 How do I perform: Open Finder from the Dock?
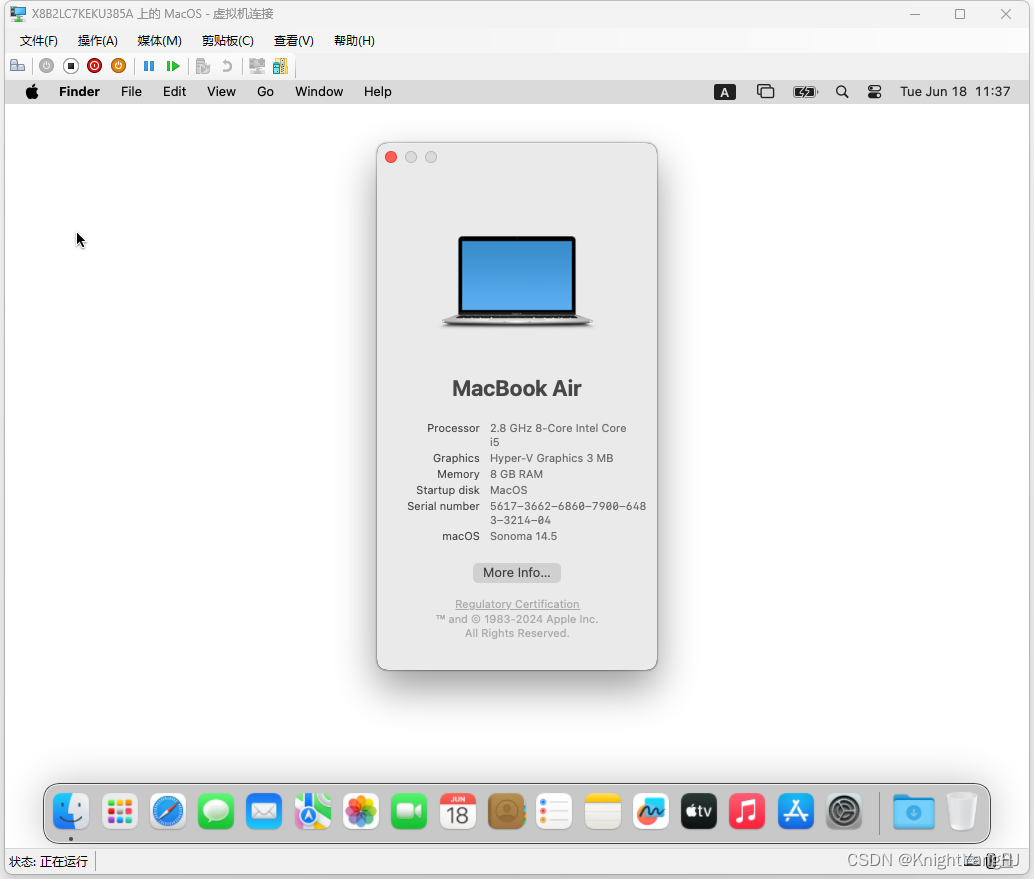(71, 812)
